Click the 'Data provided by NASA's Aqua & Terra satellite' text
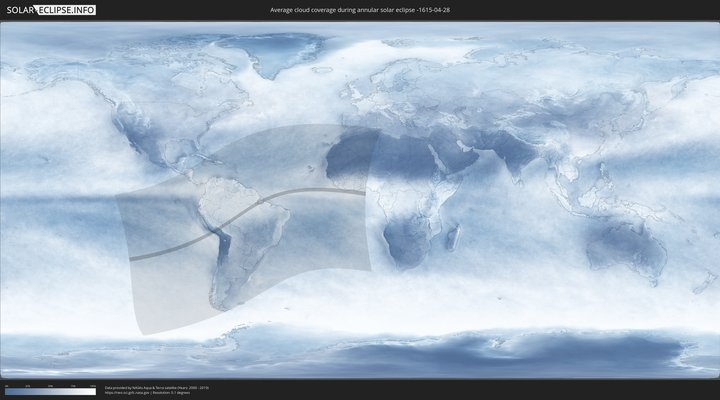 coord(157,388)
